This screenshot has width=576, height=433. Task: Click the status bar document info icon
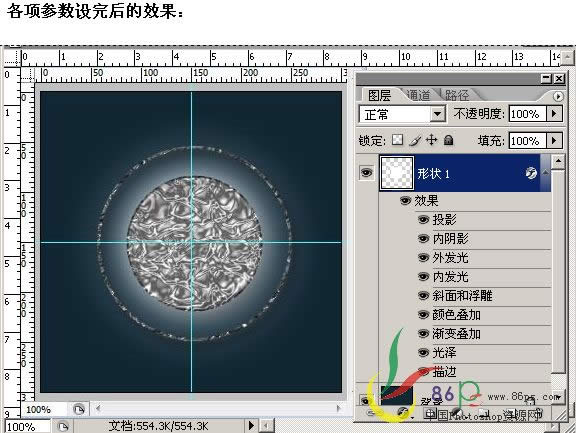coord(63,427)
